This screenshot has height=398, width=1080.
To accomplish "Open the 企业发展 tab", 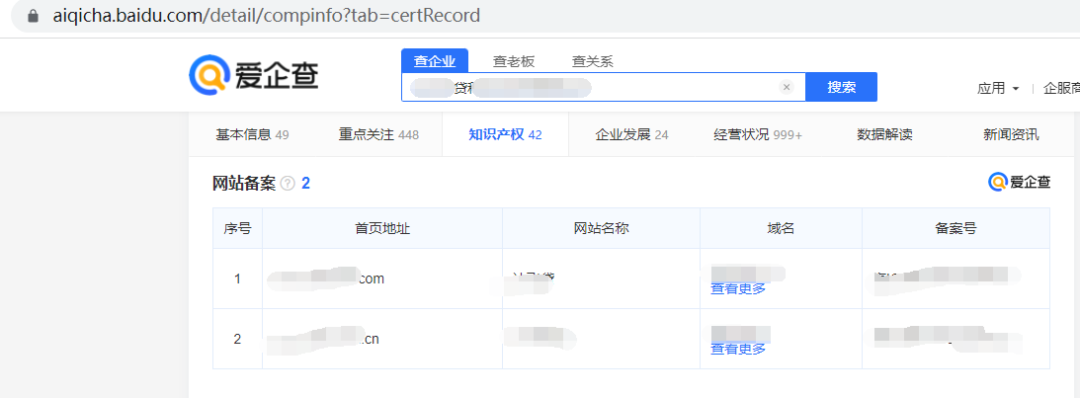I will [632, 134].
